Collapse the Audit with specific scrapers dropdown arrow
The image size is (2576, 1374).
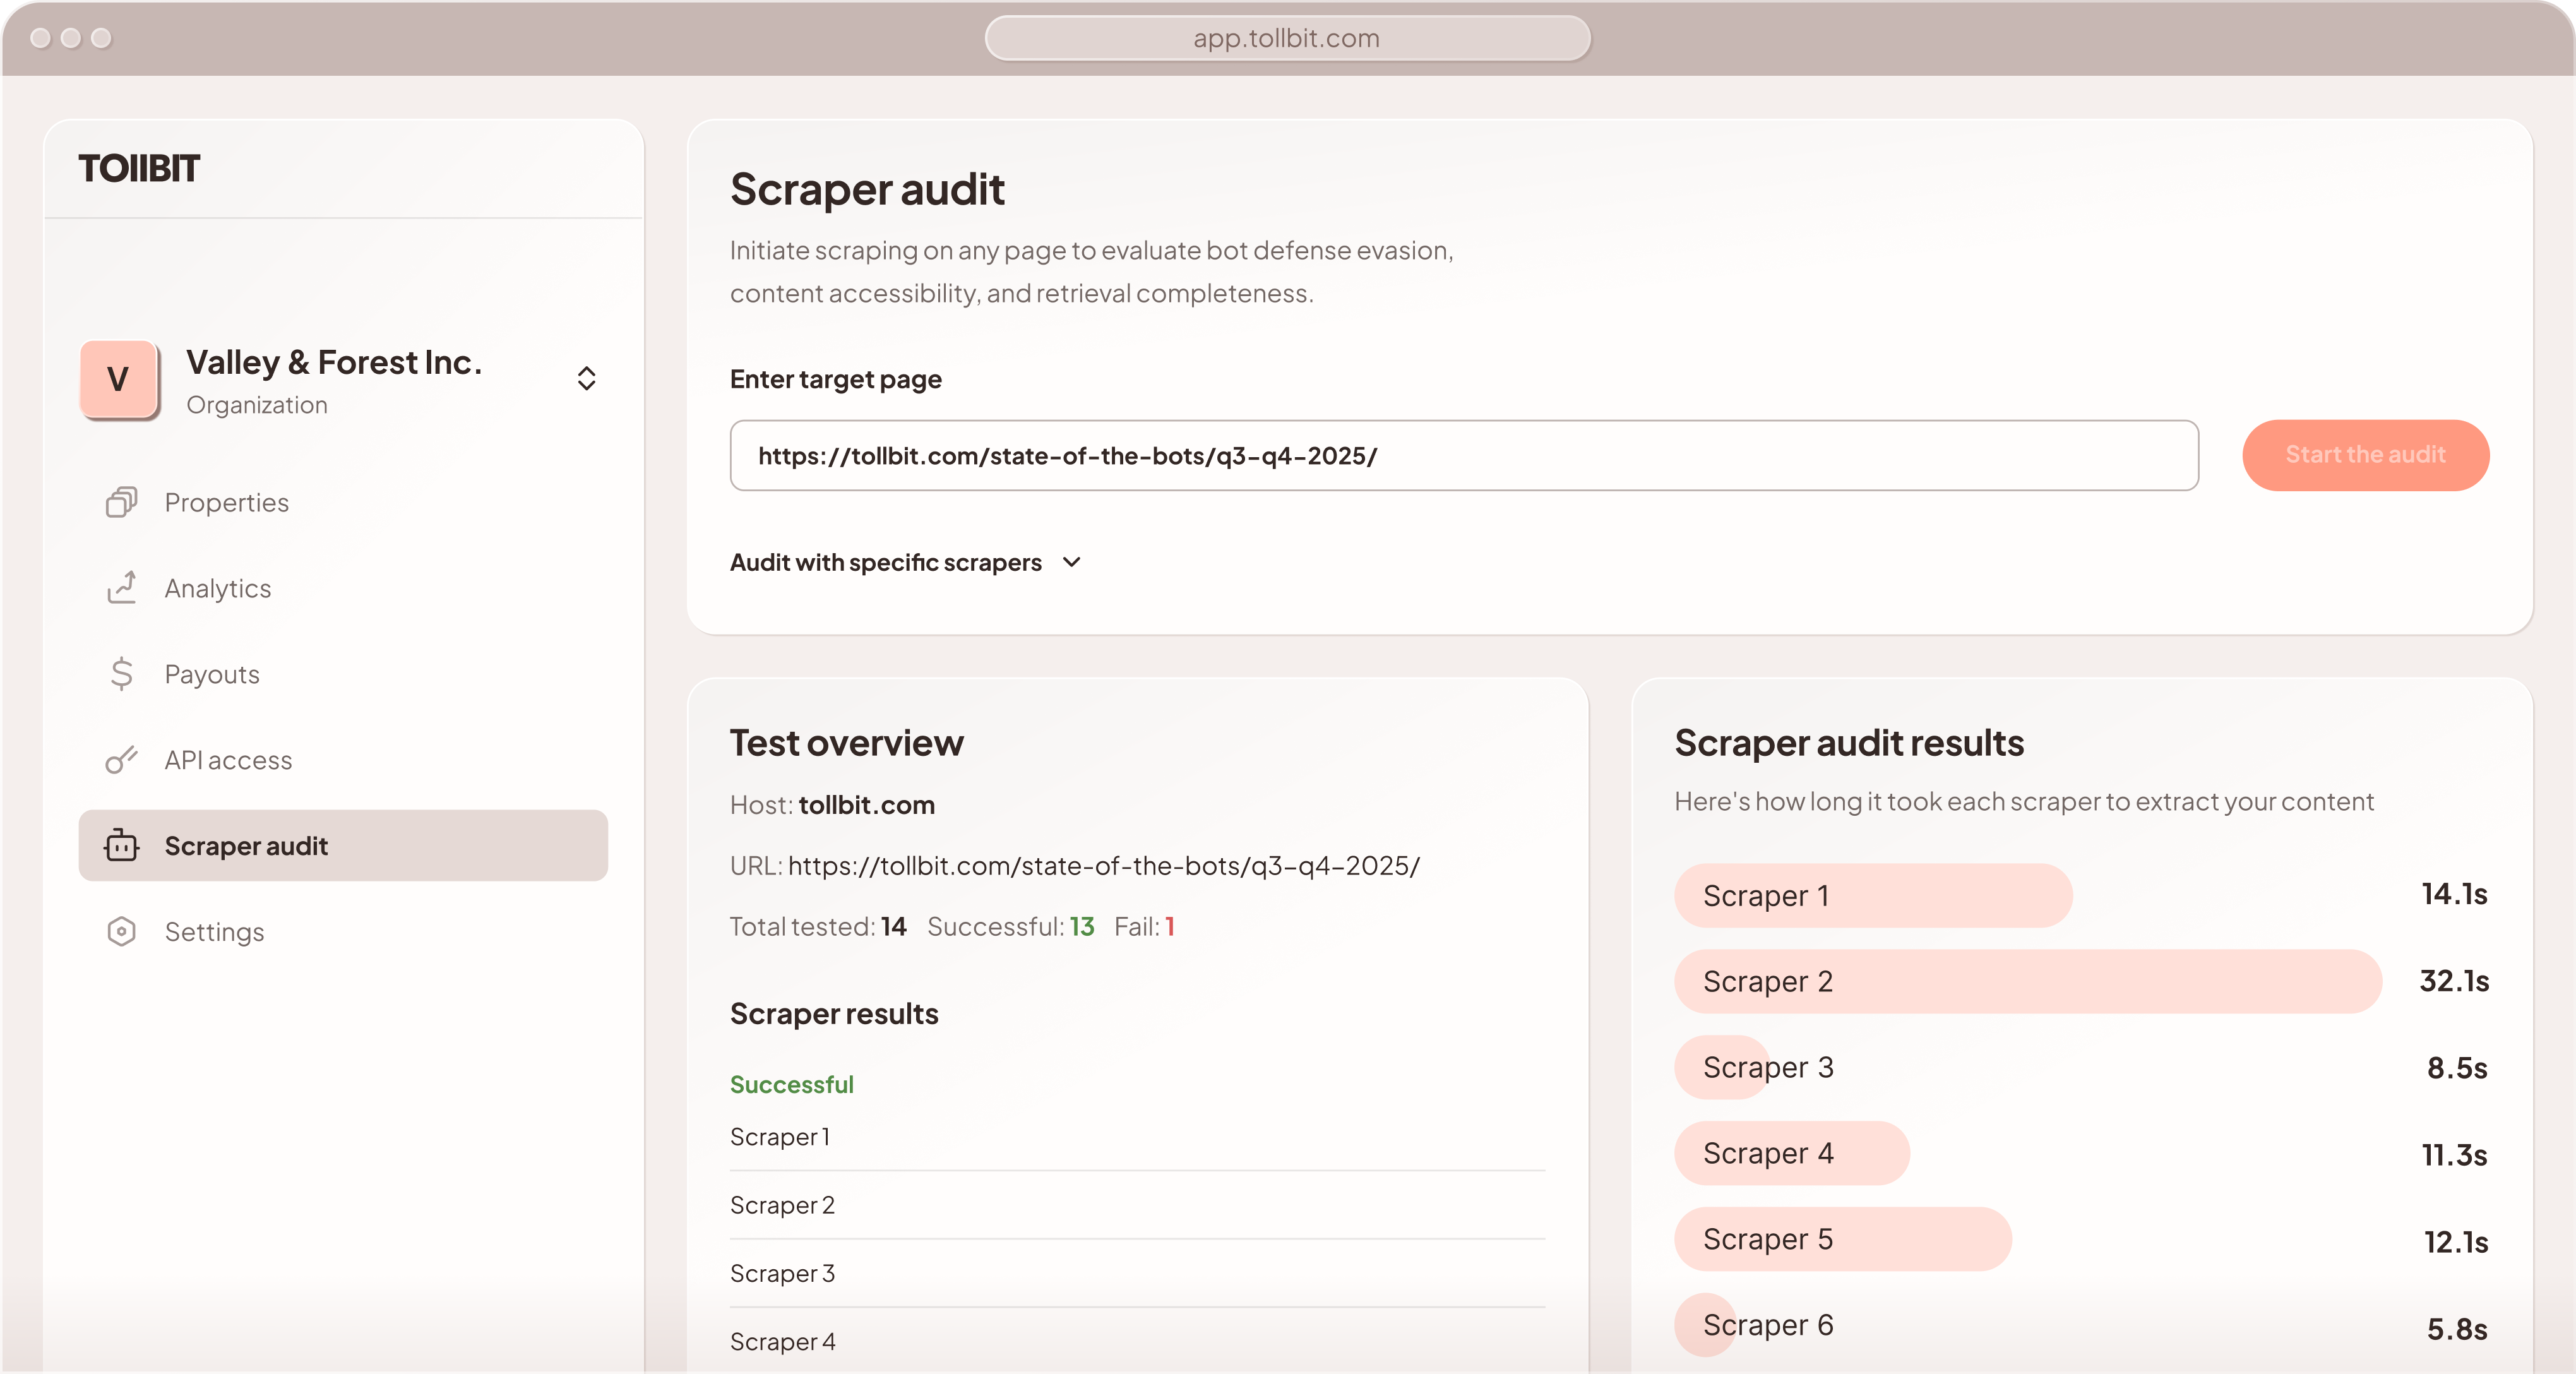(1071, 562)
